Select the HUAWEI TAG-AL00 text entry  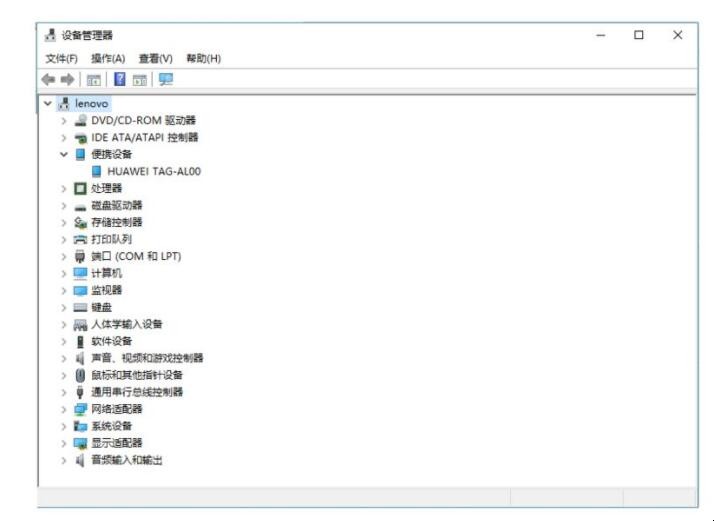[154, 171]
